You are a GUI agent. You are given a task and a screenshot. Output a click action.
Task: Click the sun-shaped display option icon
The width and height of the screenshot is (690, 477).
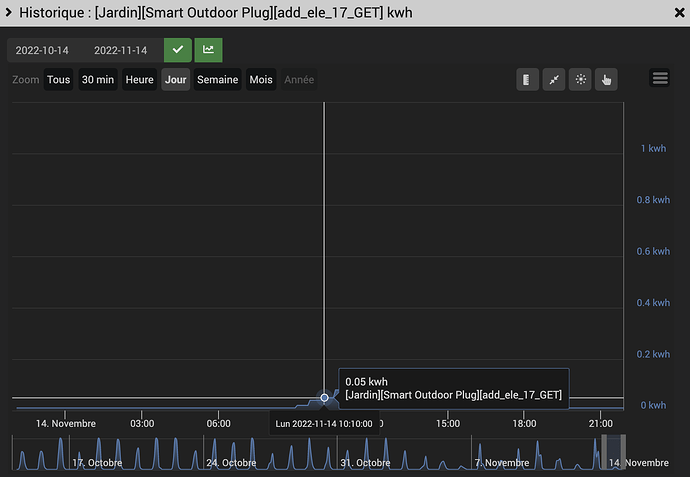click(580, 80)
